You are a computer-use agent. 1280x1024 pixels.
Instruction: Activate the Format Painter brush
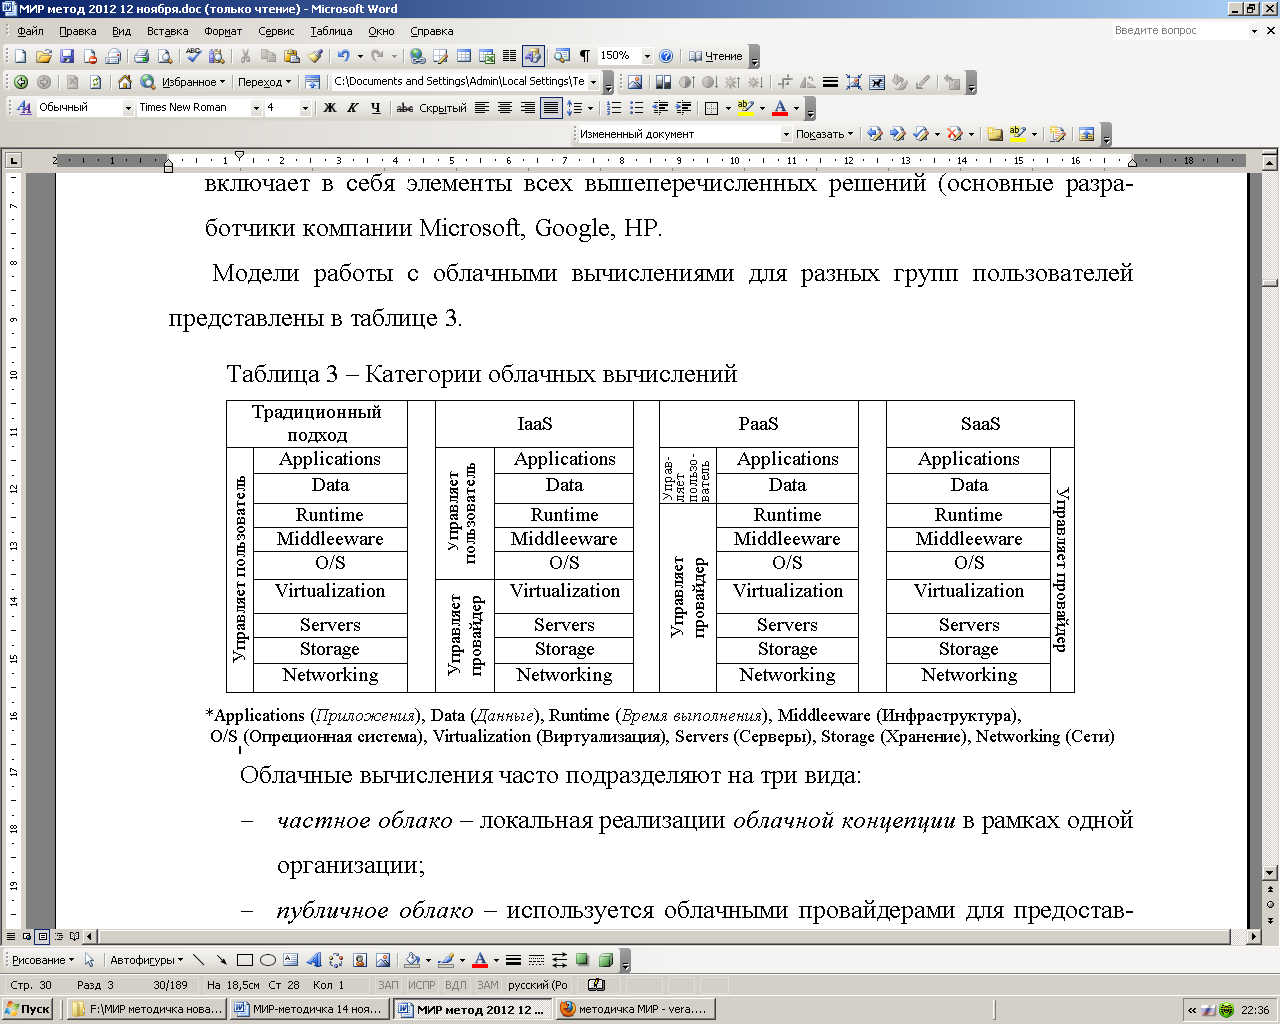(x=315, y=57)
